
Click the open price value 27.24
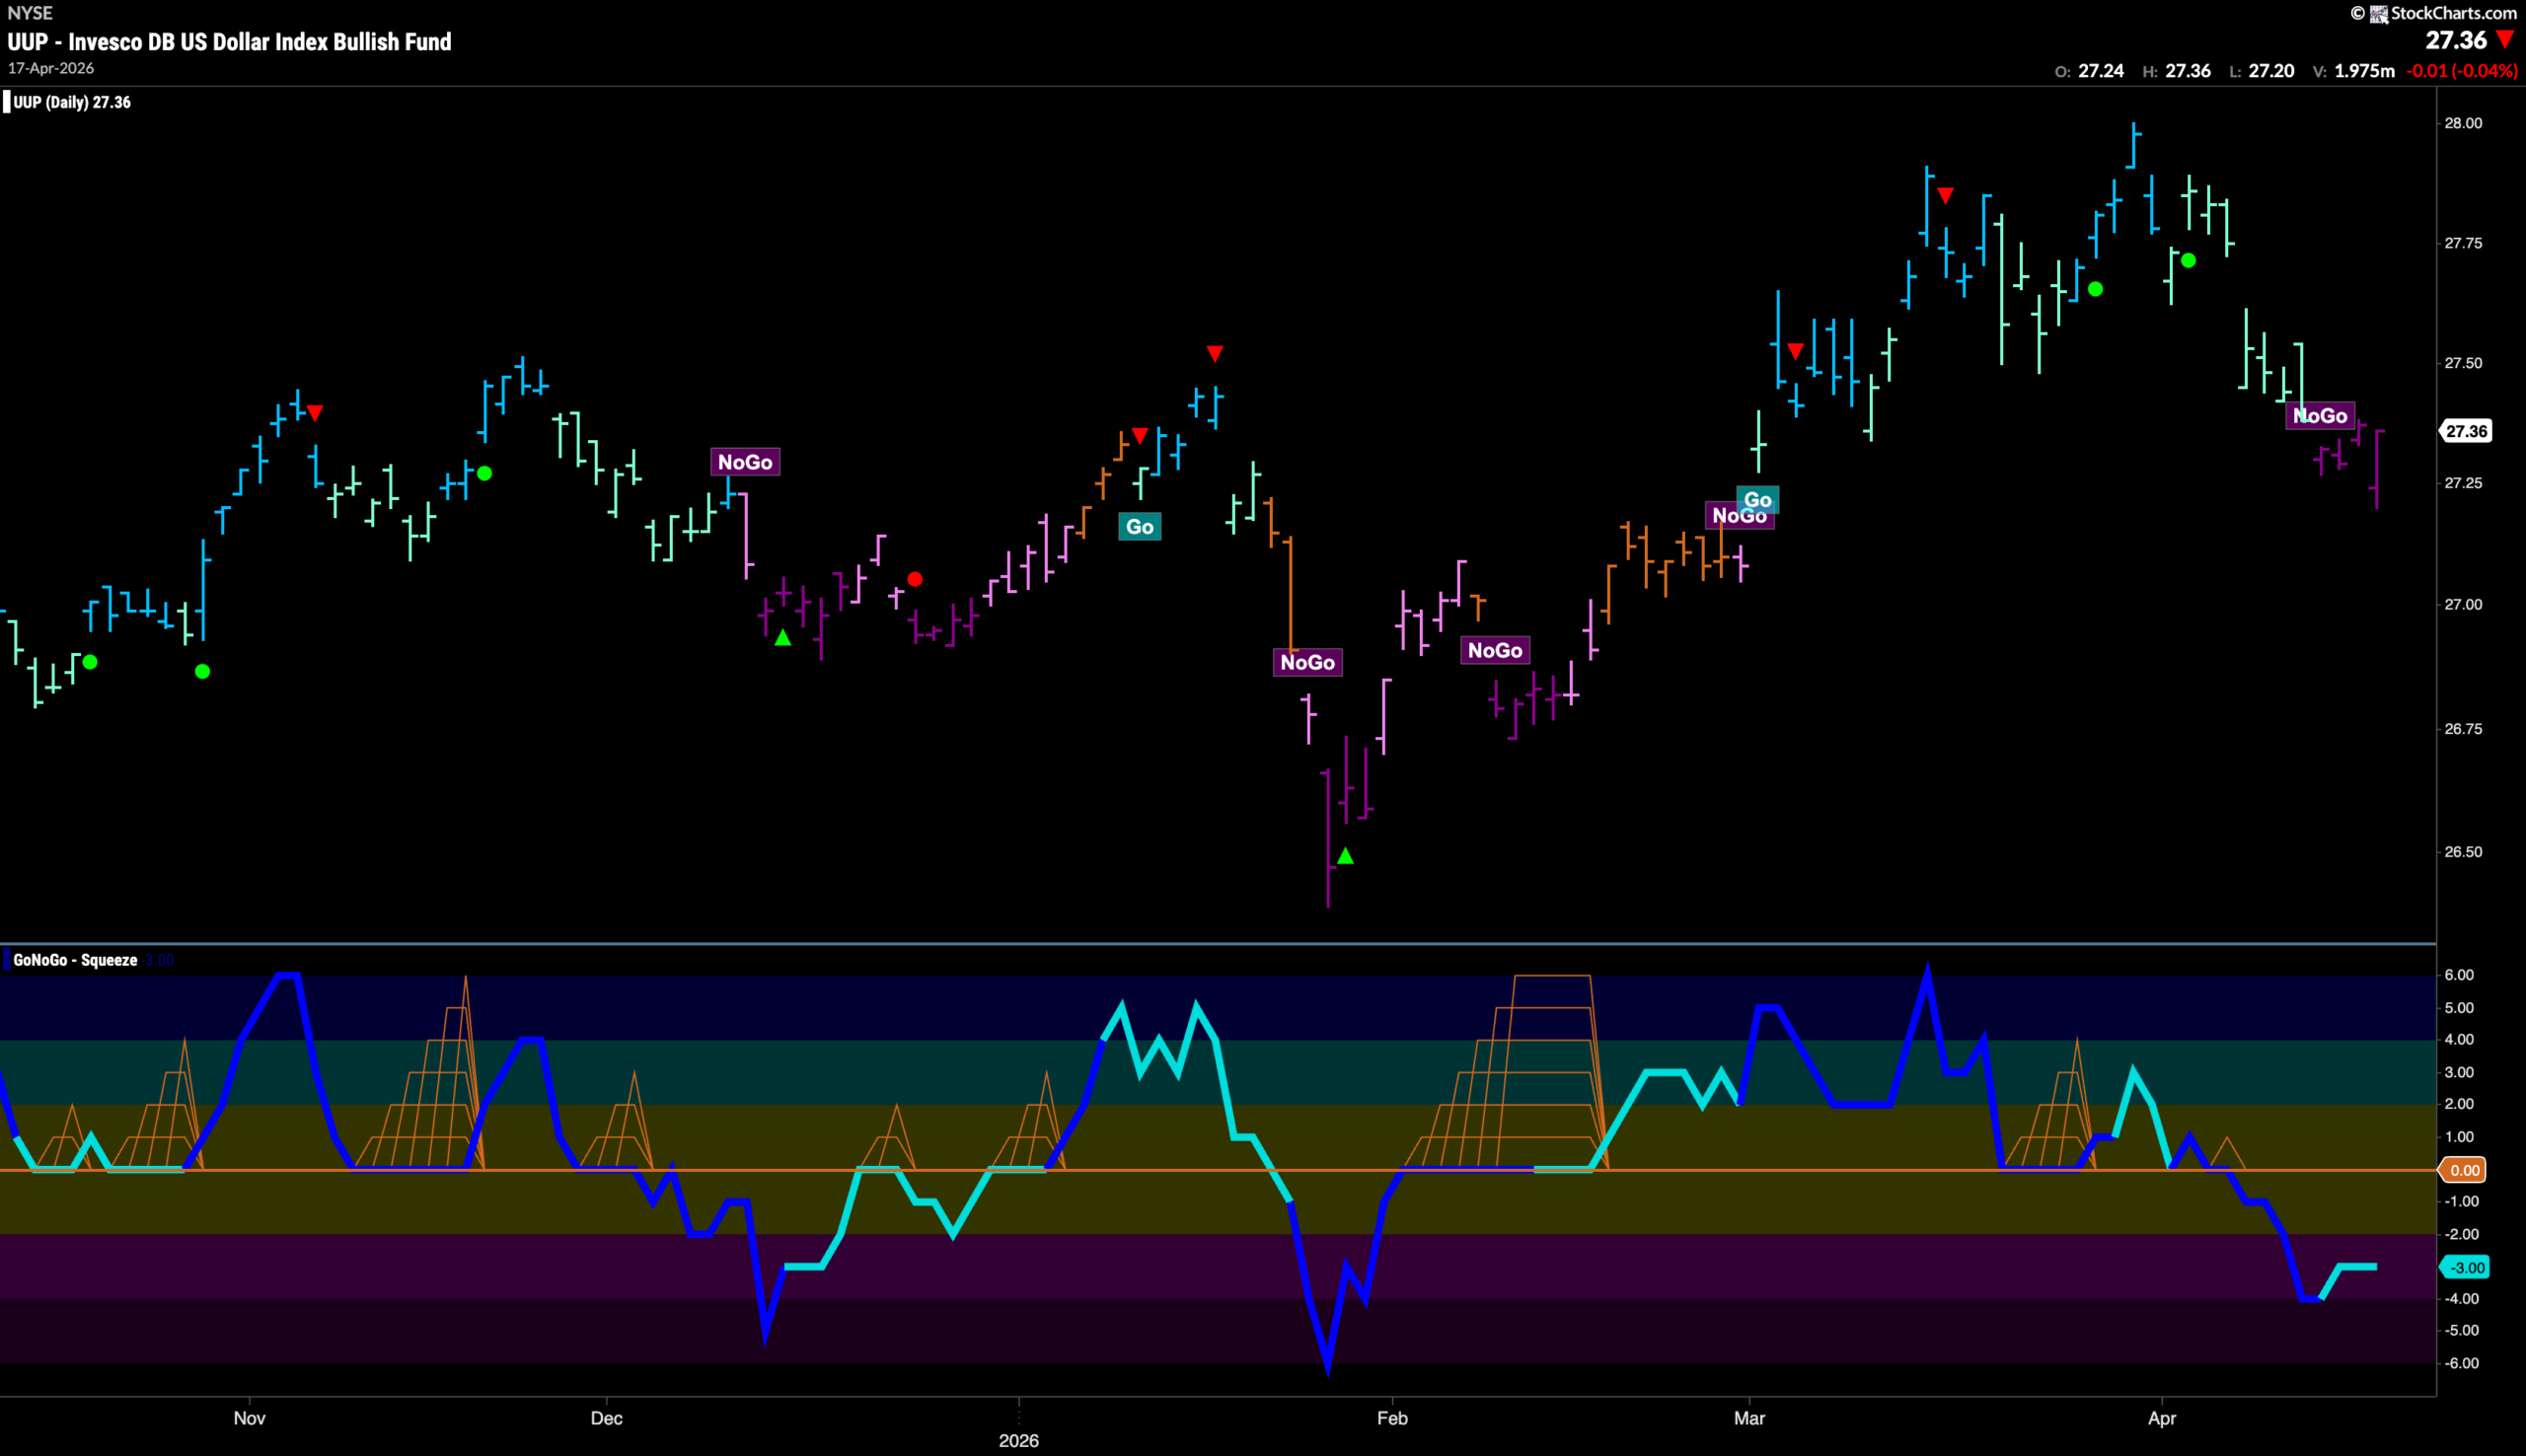click(x=2101, y=71)
